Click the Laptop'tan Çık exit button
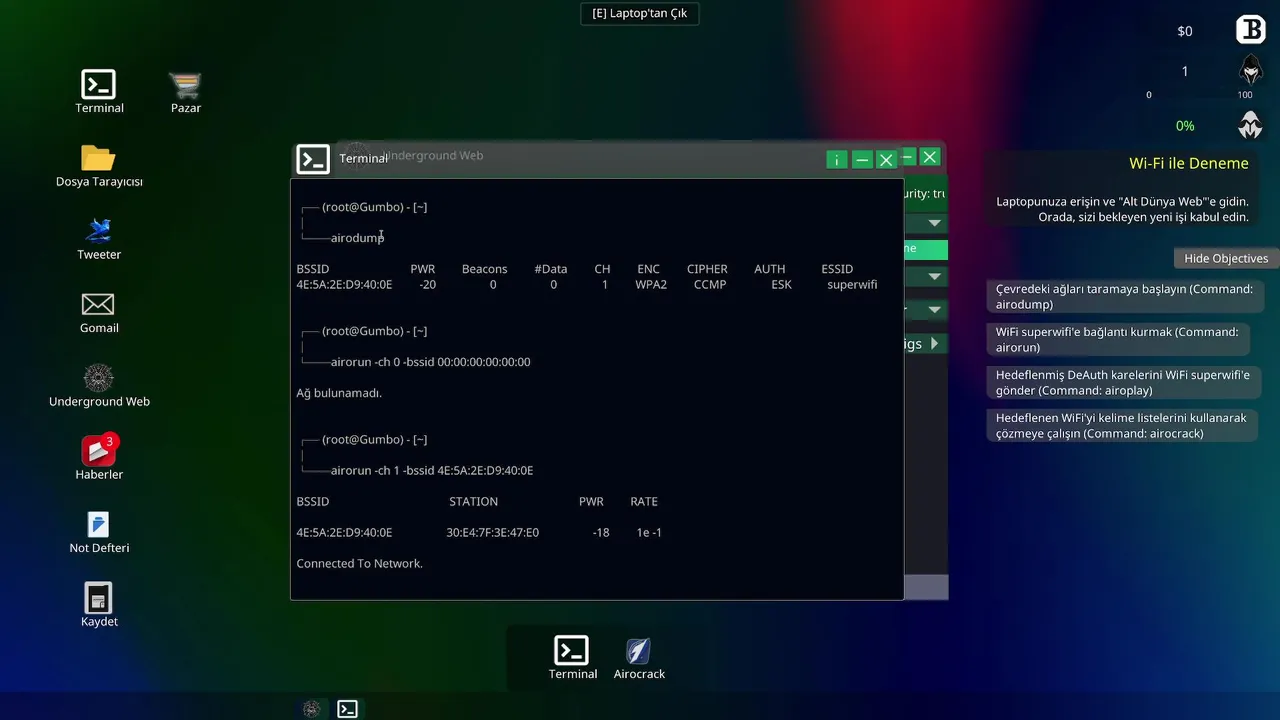The height and width of the screenshot is (720, 1280). click(640, 13)
